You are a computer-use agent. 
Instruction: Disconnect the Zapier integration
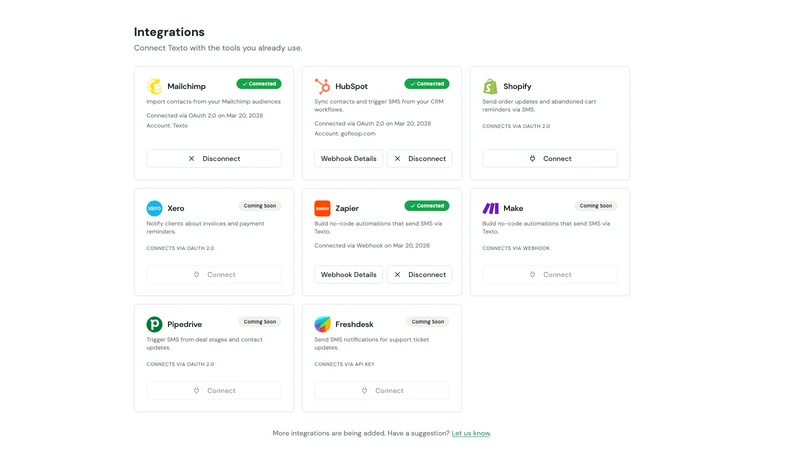[x=419, y=274]
